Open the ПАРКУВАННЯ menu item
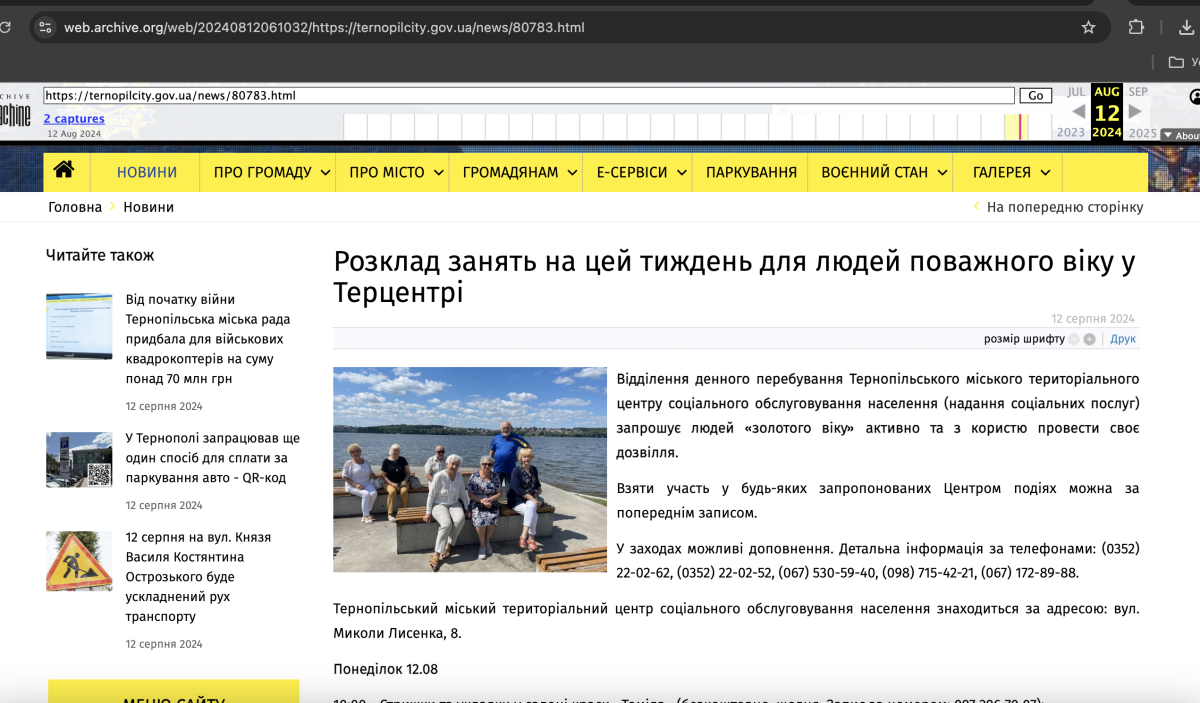1200x703 pixels. (751, 172)
